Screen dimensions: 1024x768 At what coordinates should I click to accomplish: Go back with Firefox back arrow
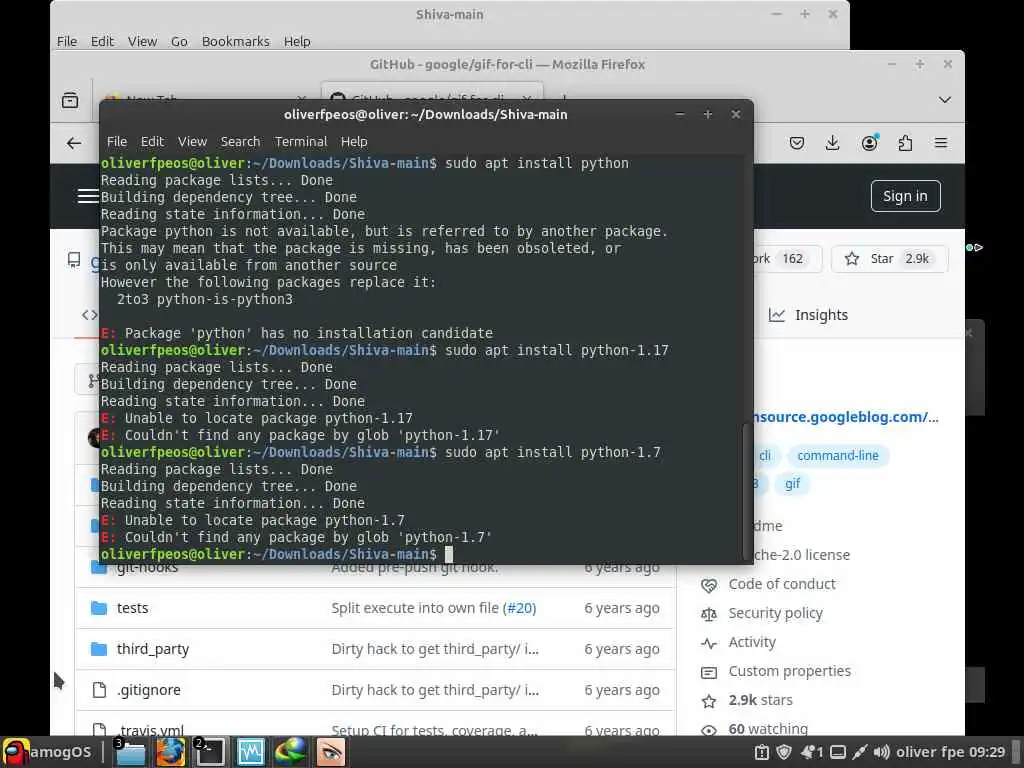coord(74,143)
